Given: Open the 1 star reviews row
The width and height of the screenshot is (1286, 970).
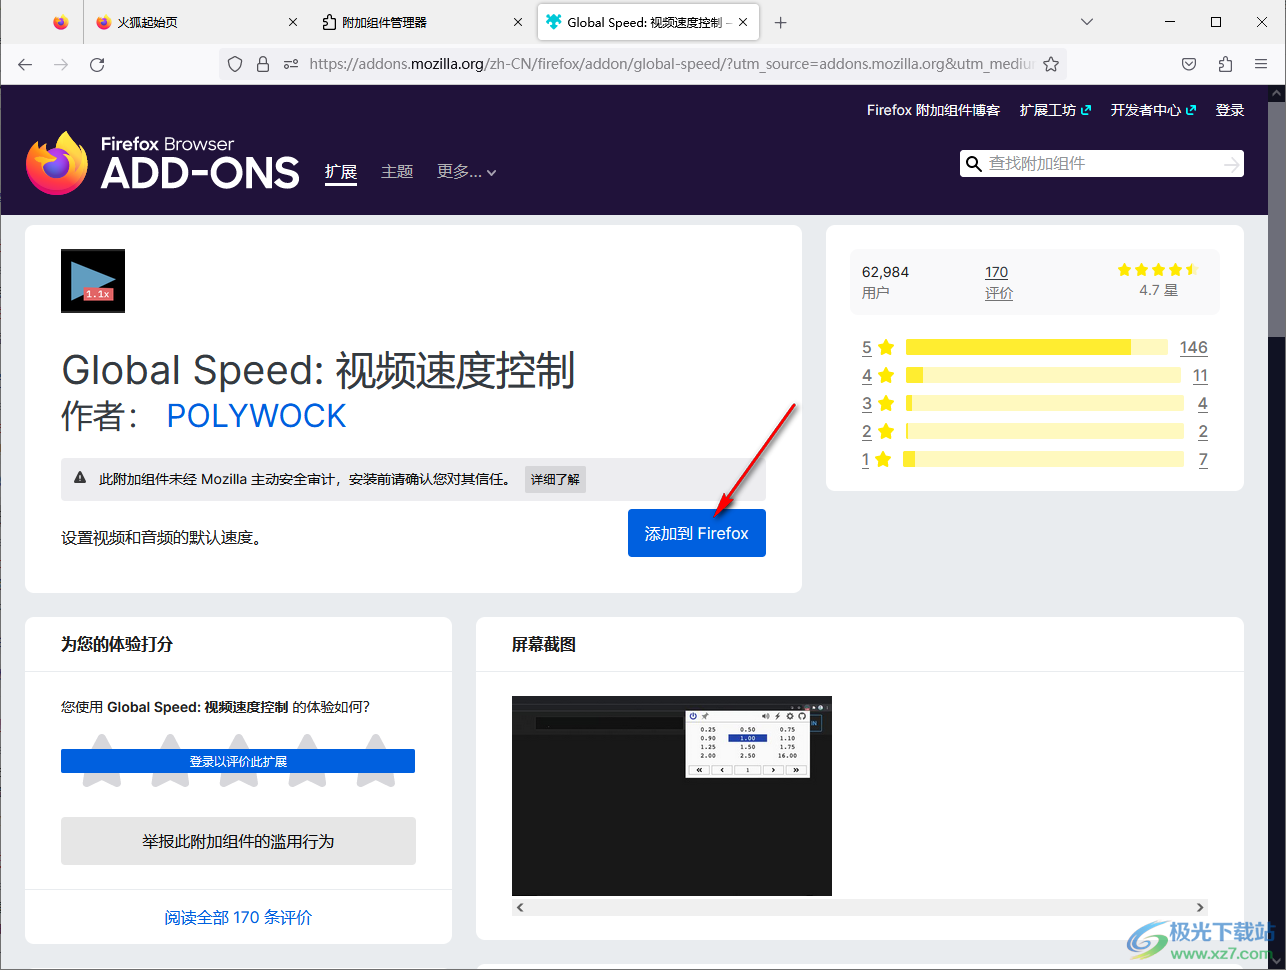Looking at the screenshot, I should (x=1035, y=459).
